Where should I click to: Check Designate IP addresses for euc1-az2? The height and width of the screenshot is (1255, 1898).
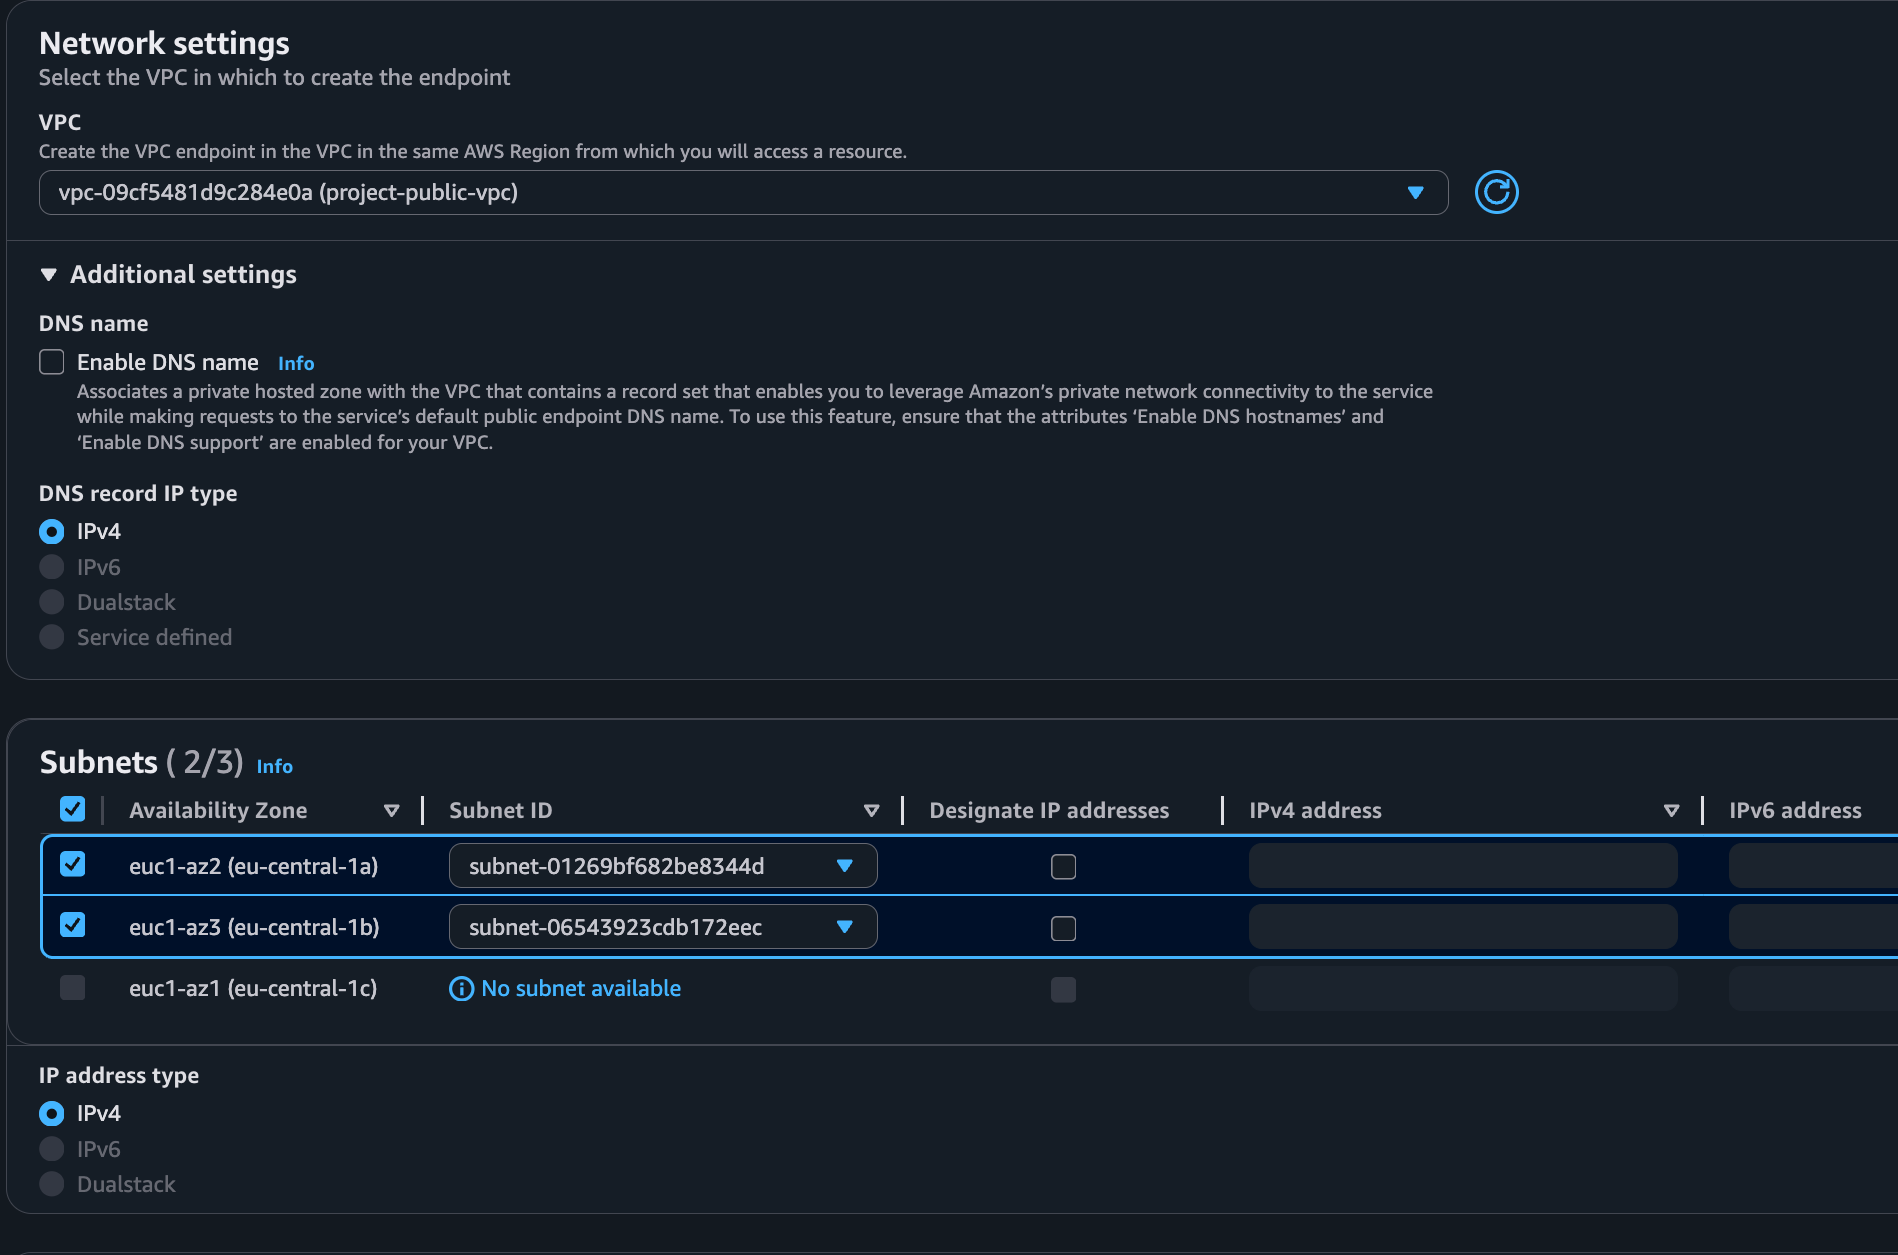[1063, 866]
